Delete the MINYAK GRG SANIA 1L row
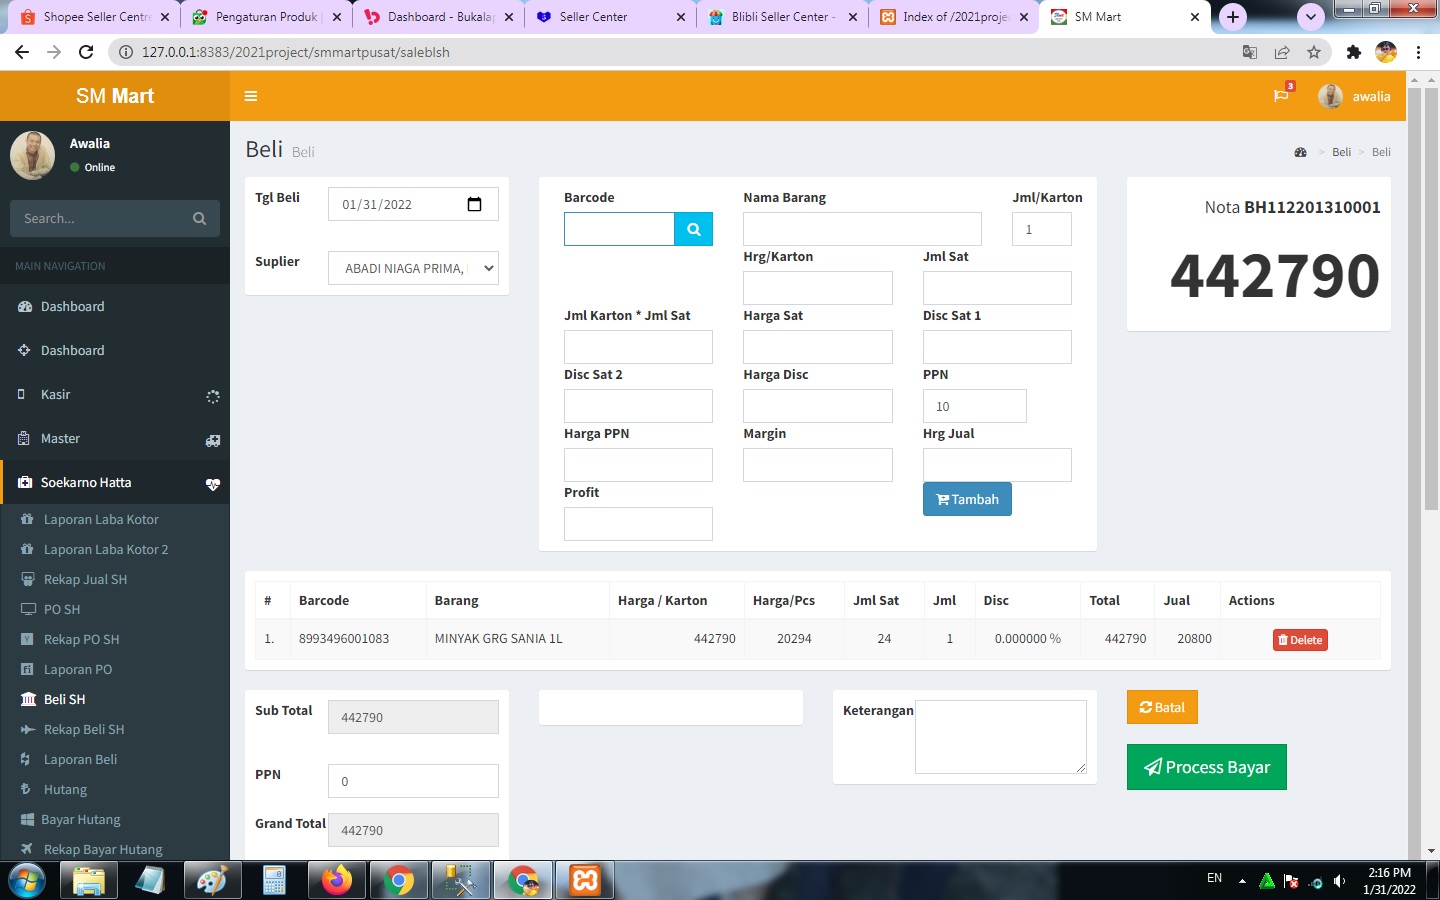 [1300, 640]
